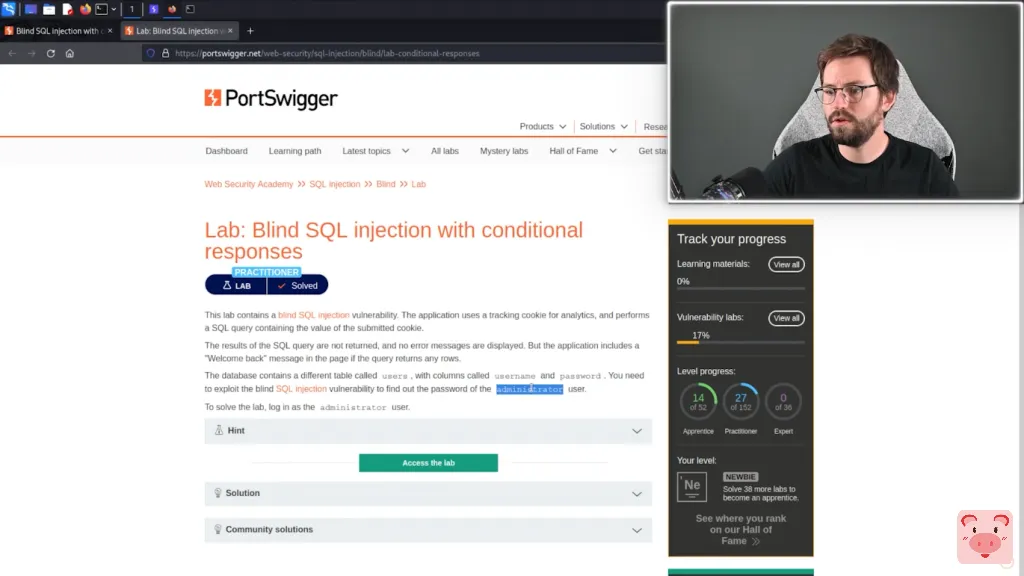Screen dimensions: 1024x576
Task: Click the Expert 0 of 36 progress circle
Action: (783, 402)
